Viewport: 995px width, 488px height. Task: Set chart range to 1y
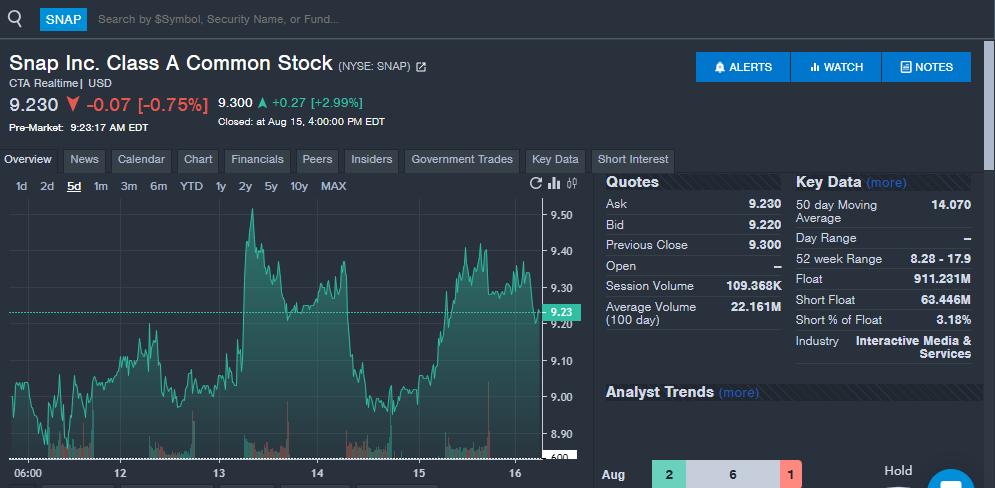220,187
